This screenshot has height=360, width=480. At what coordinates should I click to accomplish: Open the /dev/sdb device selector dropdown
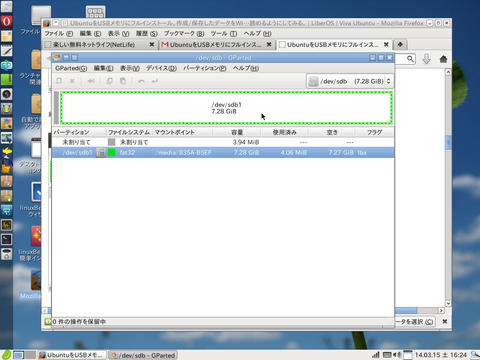pyautogui.click(x=350, y=81)
